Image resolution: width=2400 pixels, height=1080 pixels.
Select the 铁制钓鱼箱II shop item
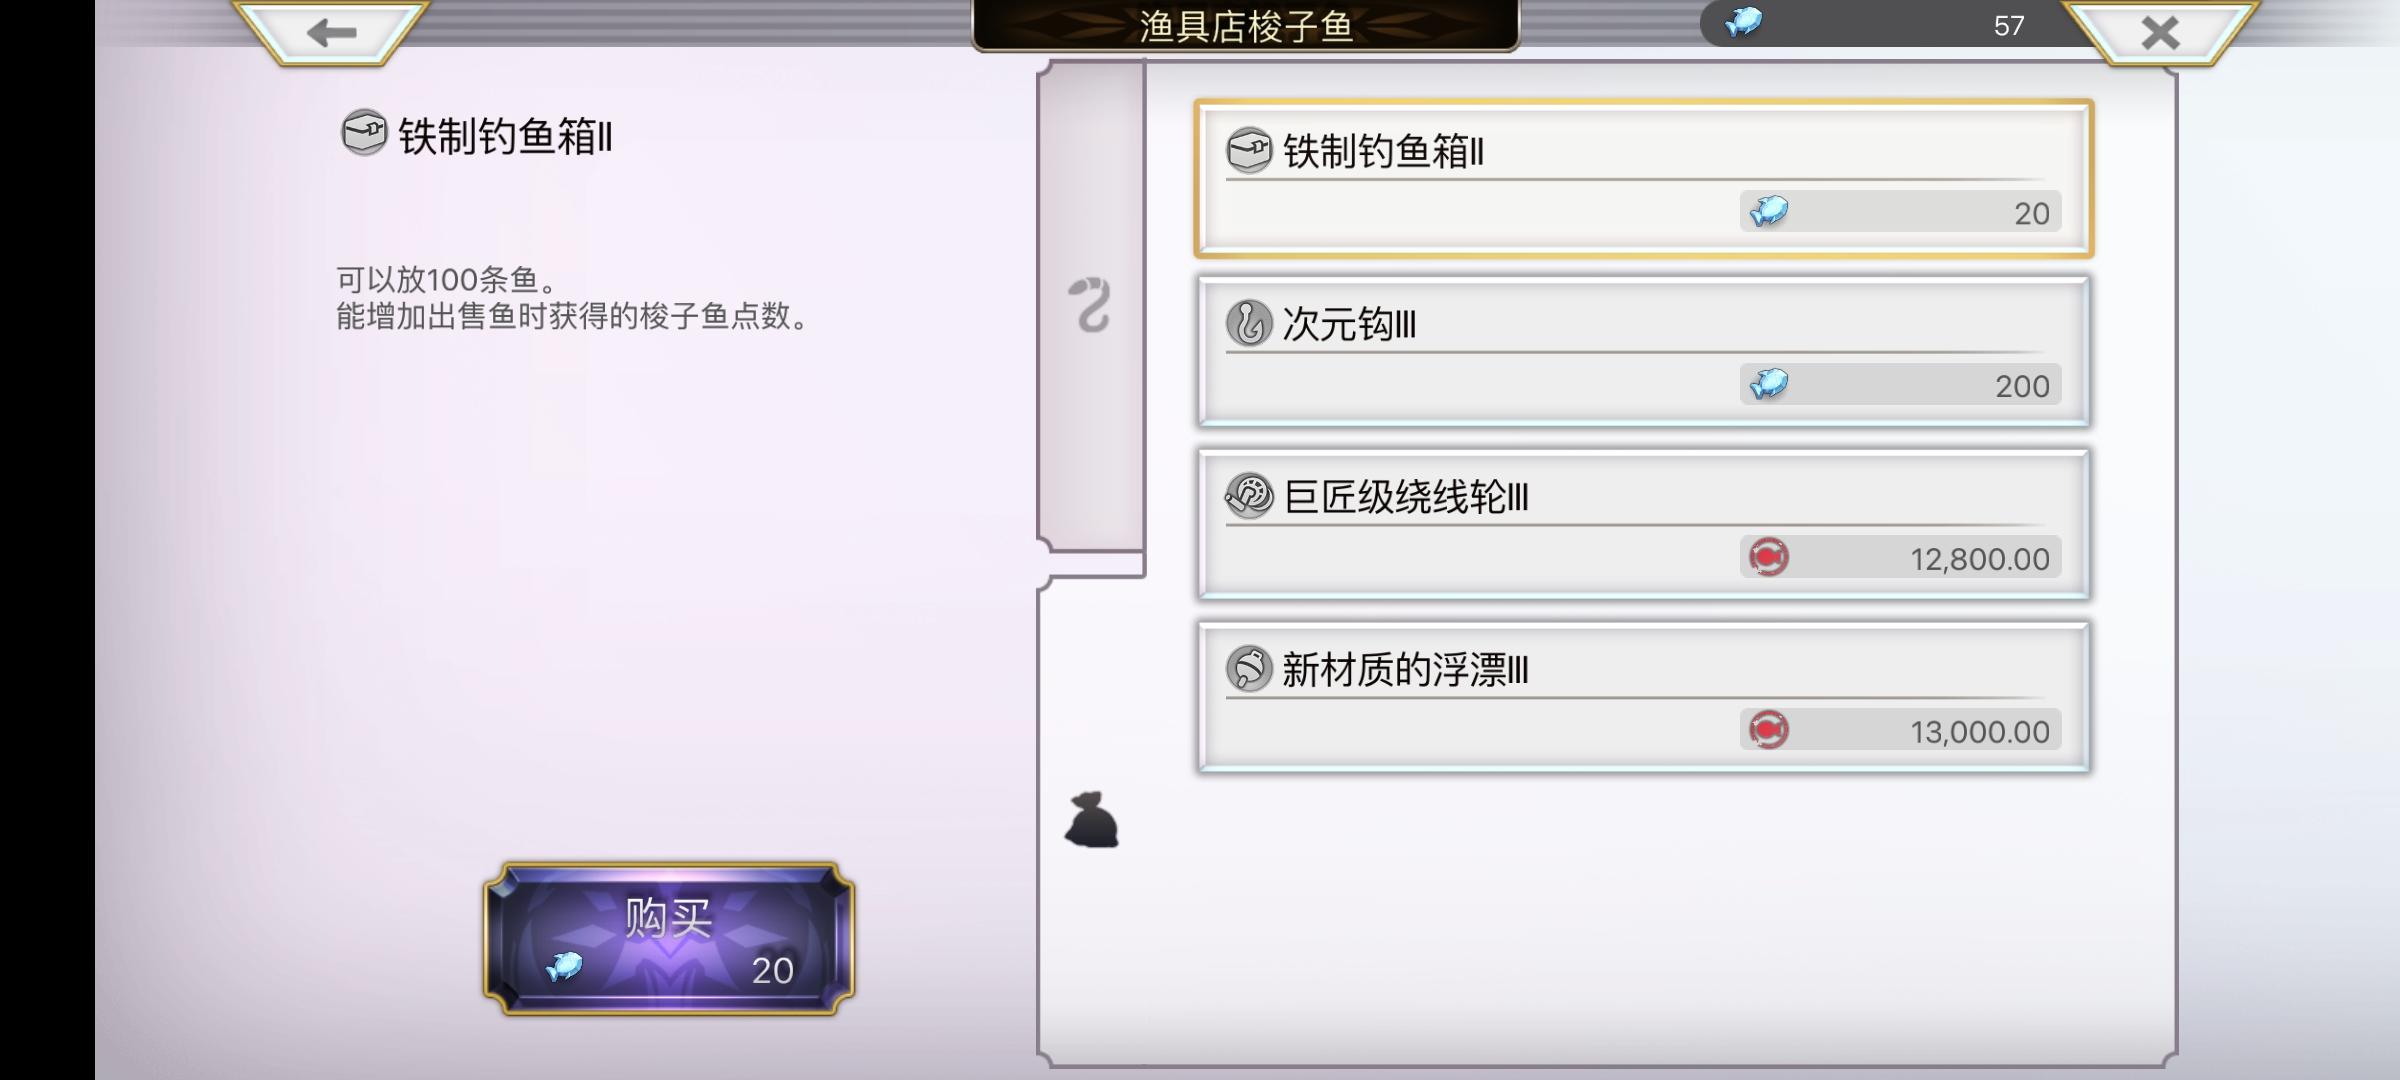(x=1643, y=179)
